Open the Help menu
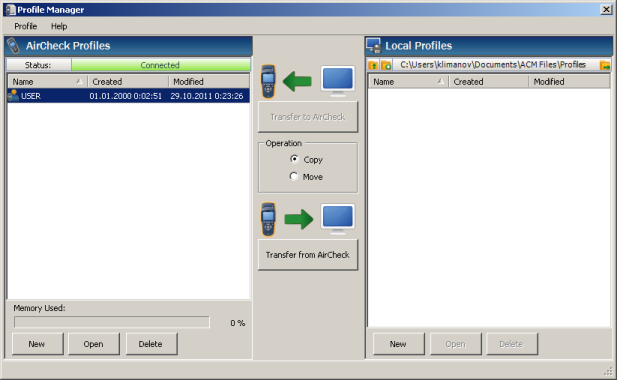Viewport: 617px width, 380px height. [59, 26]
